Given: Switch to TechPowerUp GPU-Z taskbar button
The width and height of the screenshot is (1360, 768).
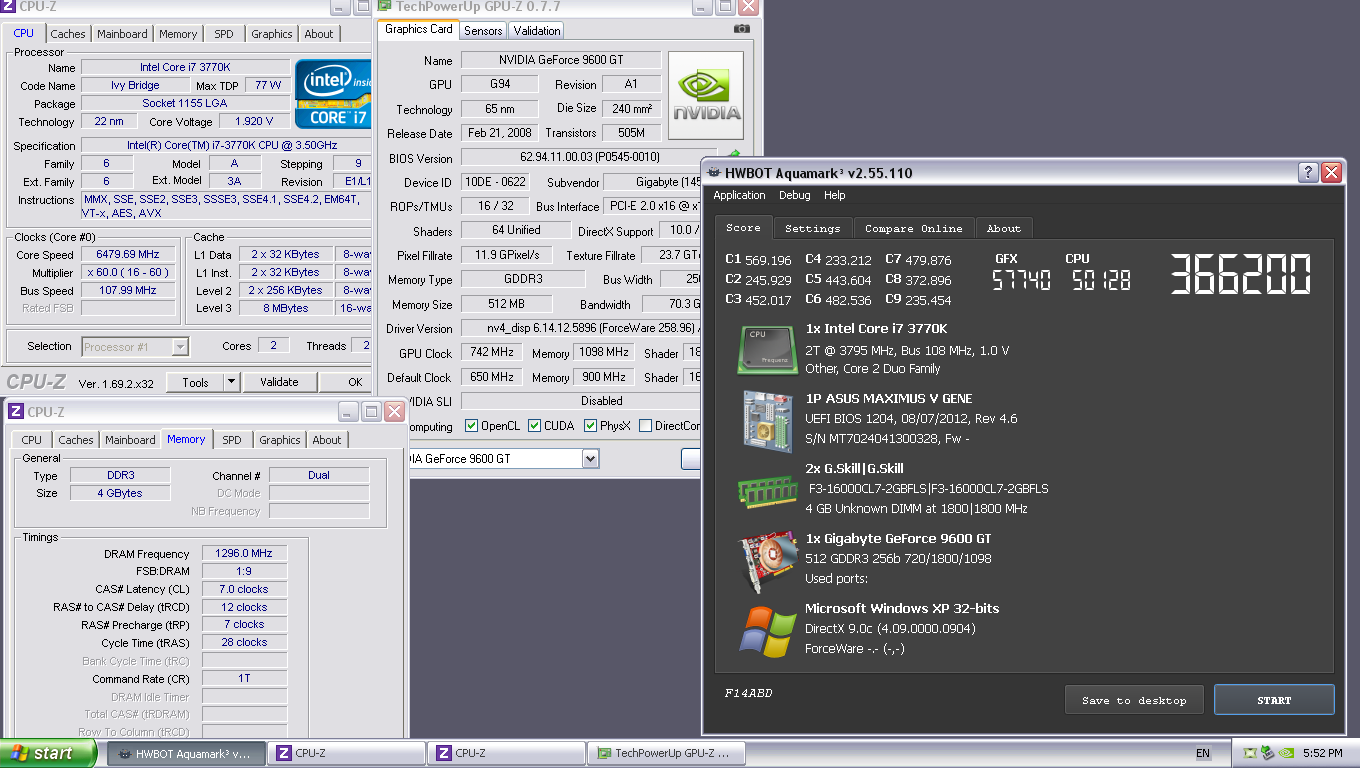Looking at the screenshot, I should pos(666,753).
